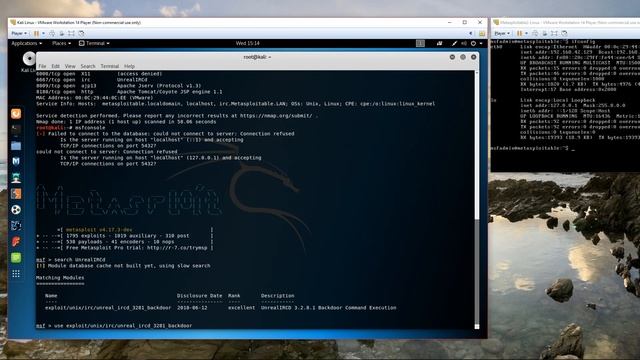Screen dimensions: 640x360
Task: Click the network status icon in Kali top bar
Action: coord(440,43)
